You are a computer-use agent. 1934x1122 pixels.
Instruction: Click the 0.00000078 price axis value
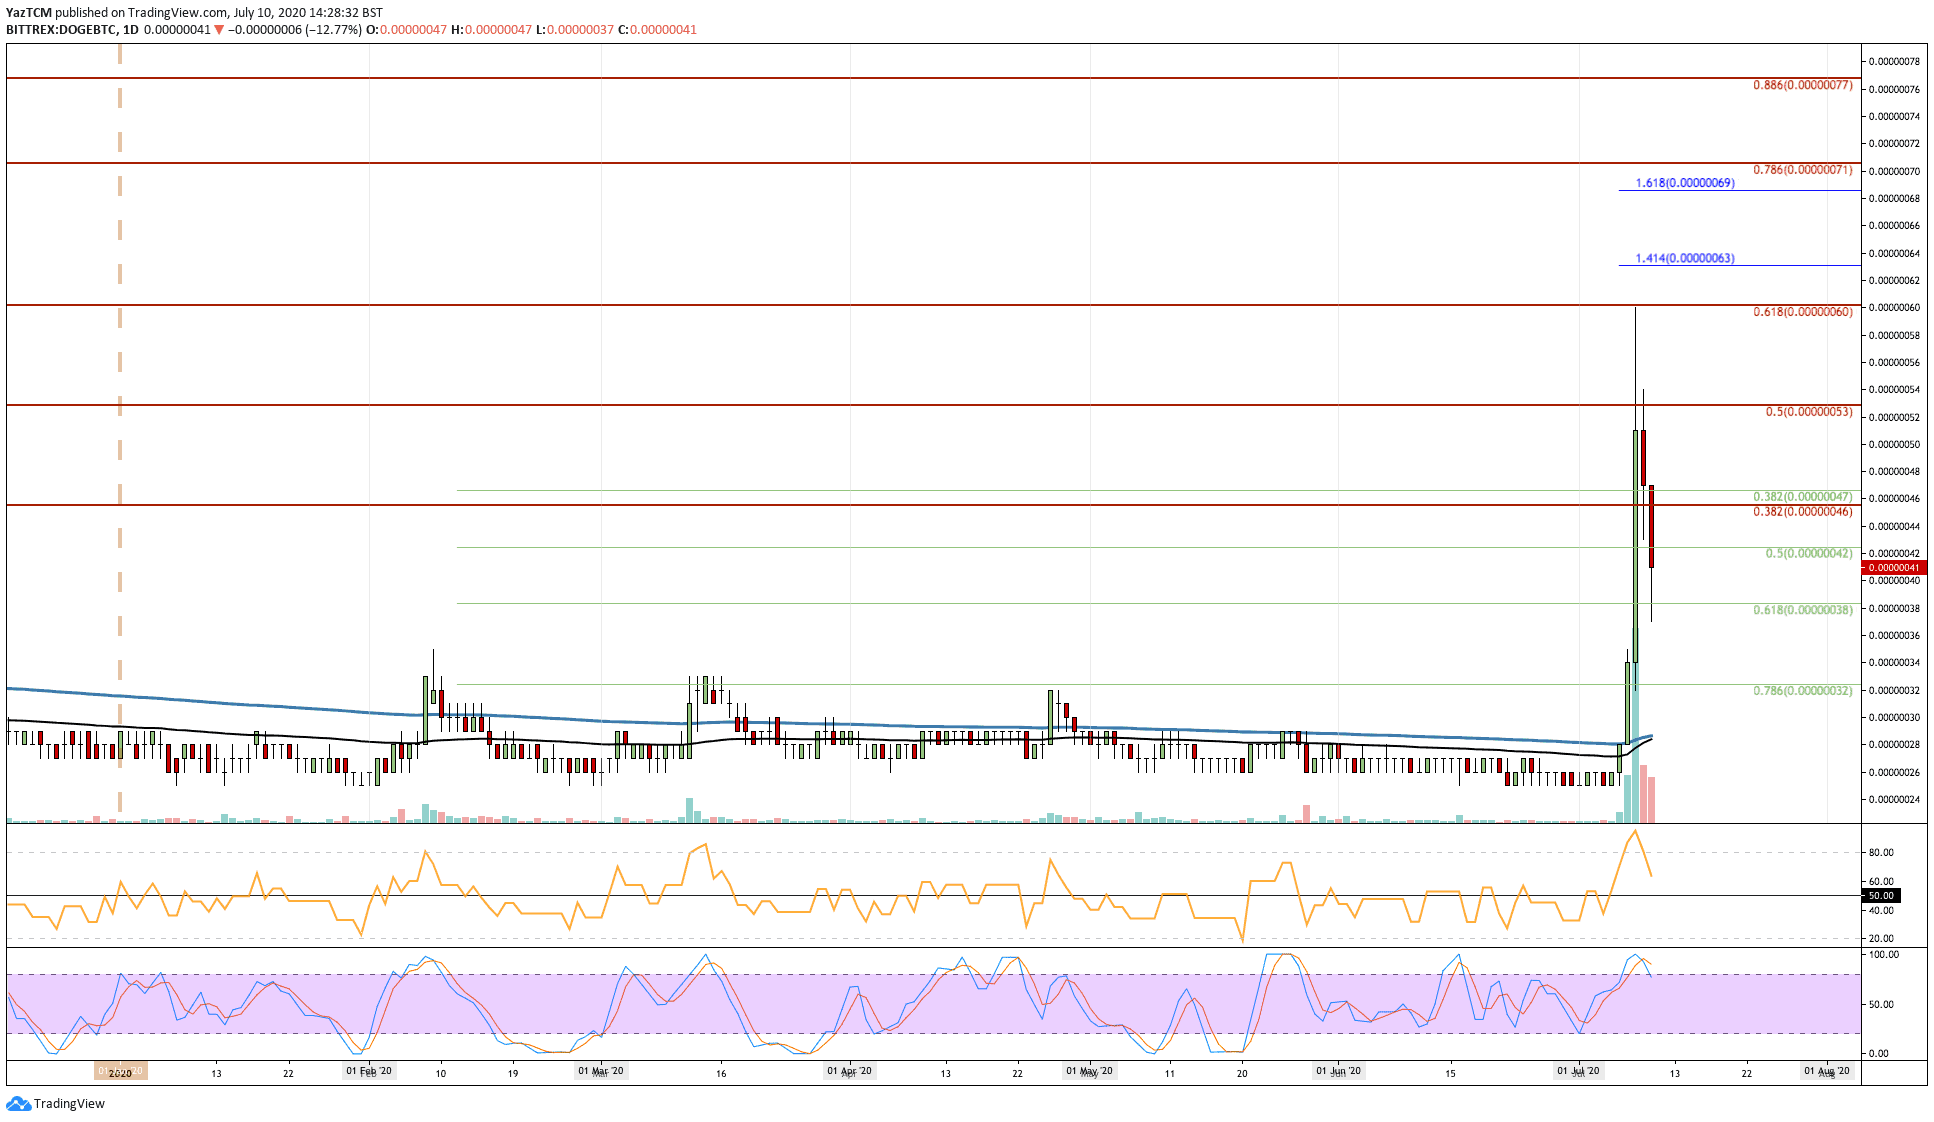[1894, 62]
